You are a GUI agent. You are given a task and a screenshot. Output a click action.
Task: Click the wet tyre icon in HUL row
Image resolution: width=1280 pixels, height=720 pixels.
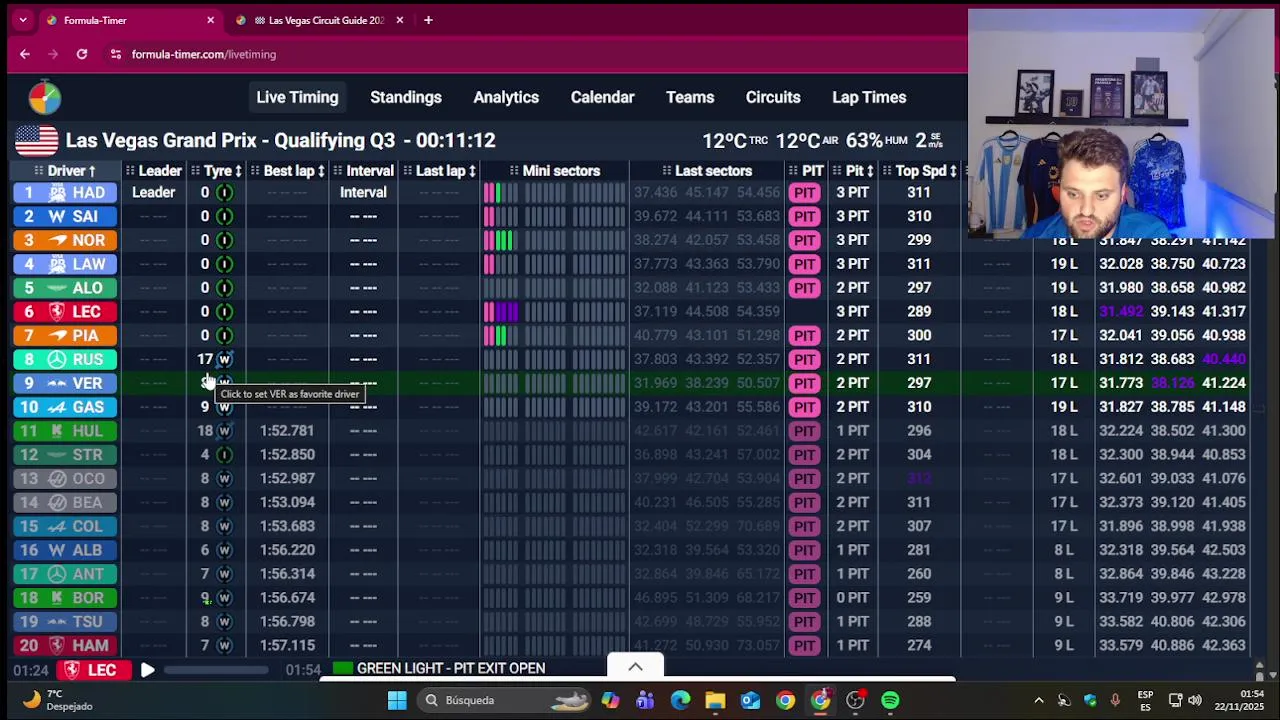[x=224, y=431]
